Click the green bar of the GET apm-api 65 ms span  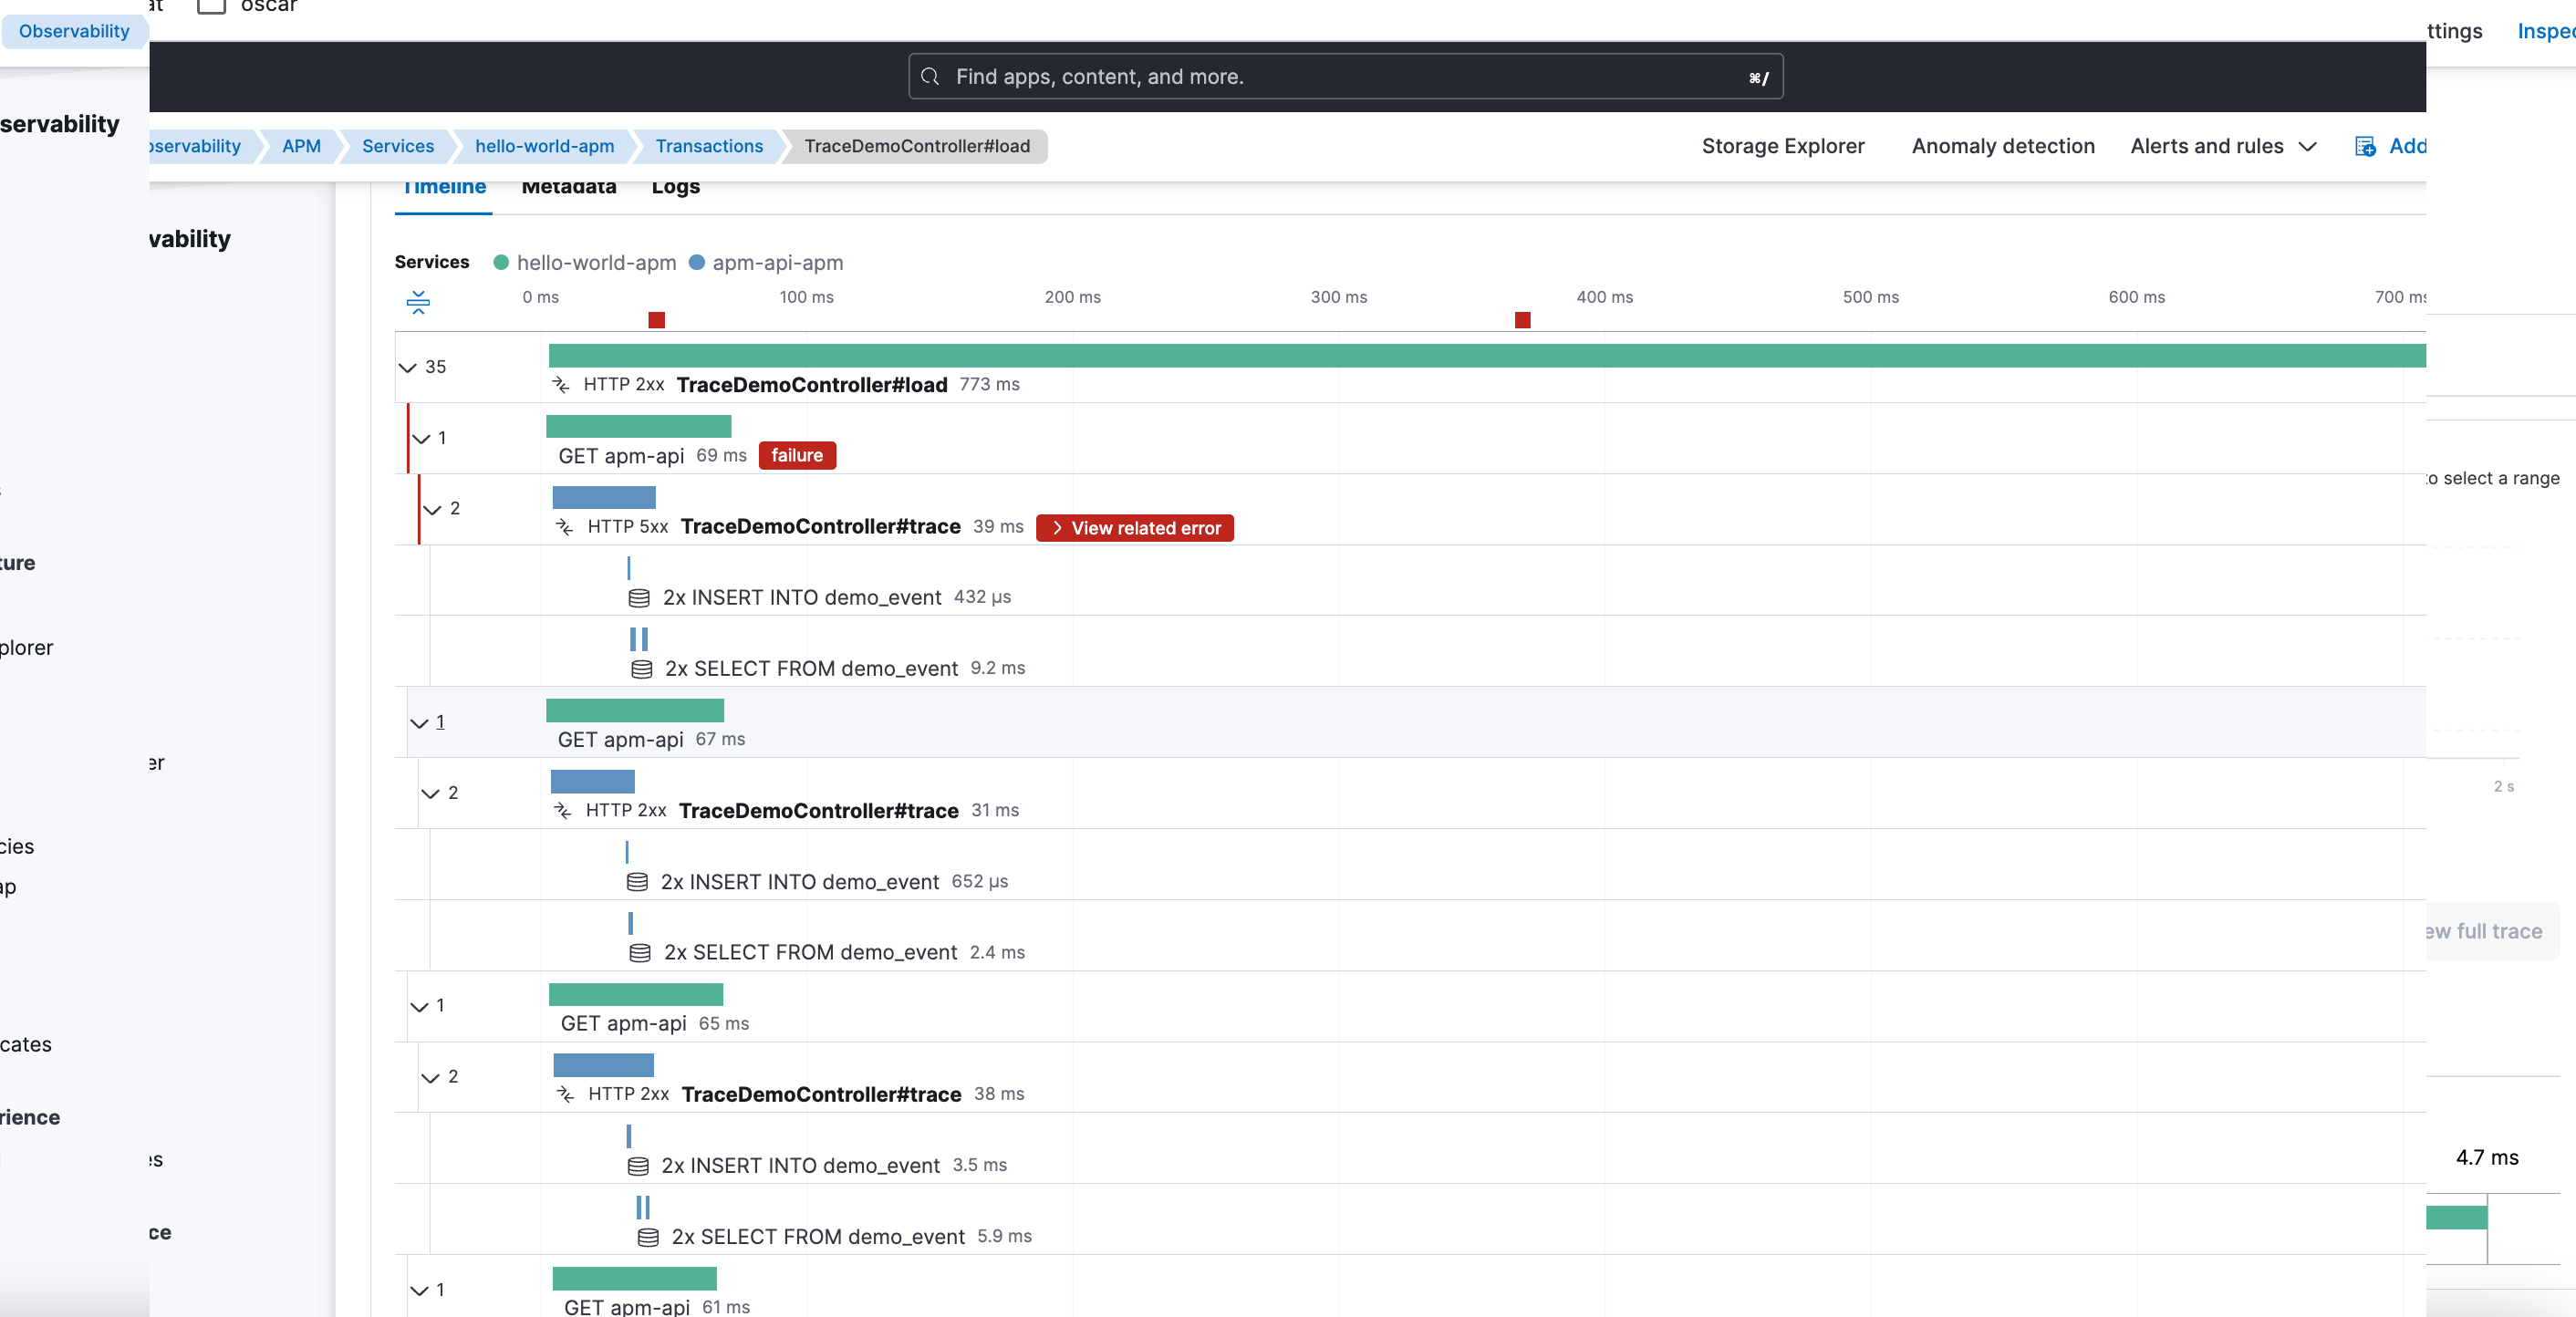636,995
